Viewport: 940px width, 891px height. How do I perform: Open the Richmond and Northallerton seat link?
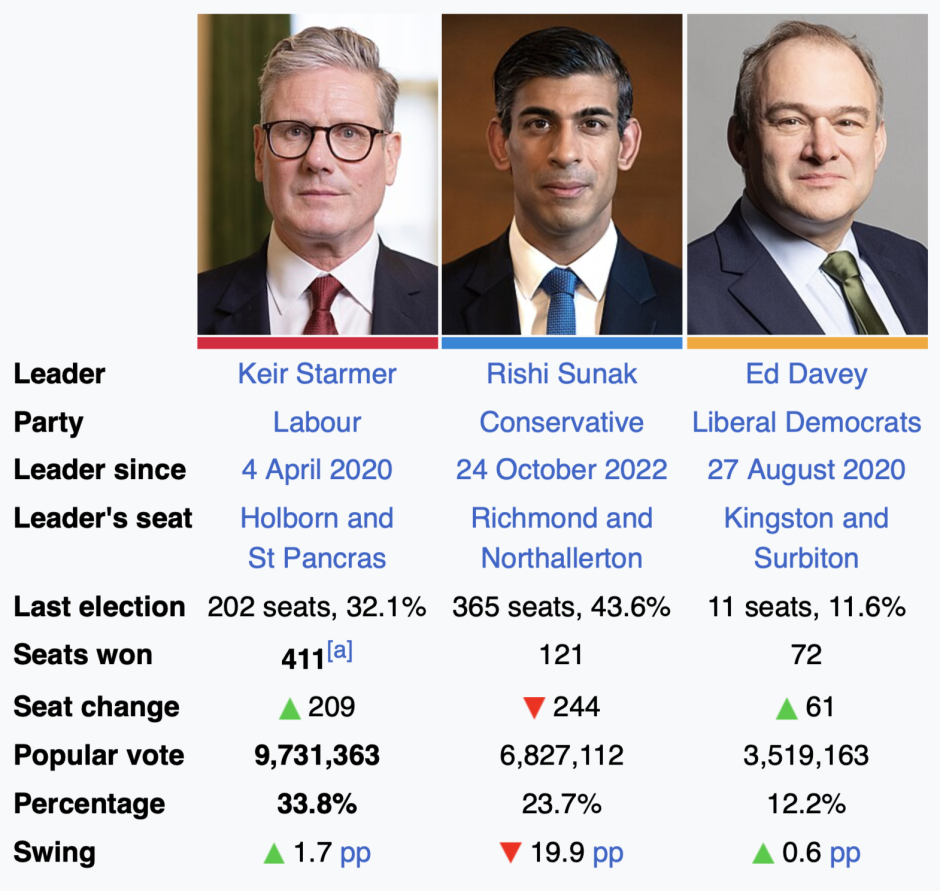(x=562, y=518)
